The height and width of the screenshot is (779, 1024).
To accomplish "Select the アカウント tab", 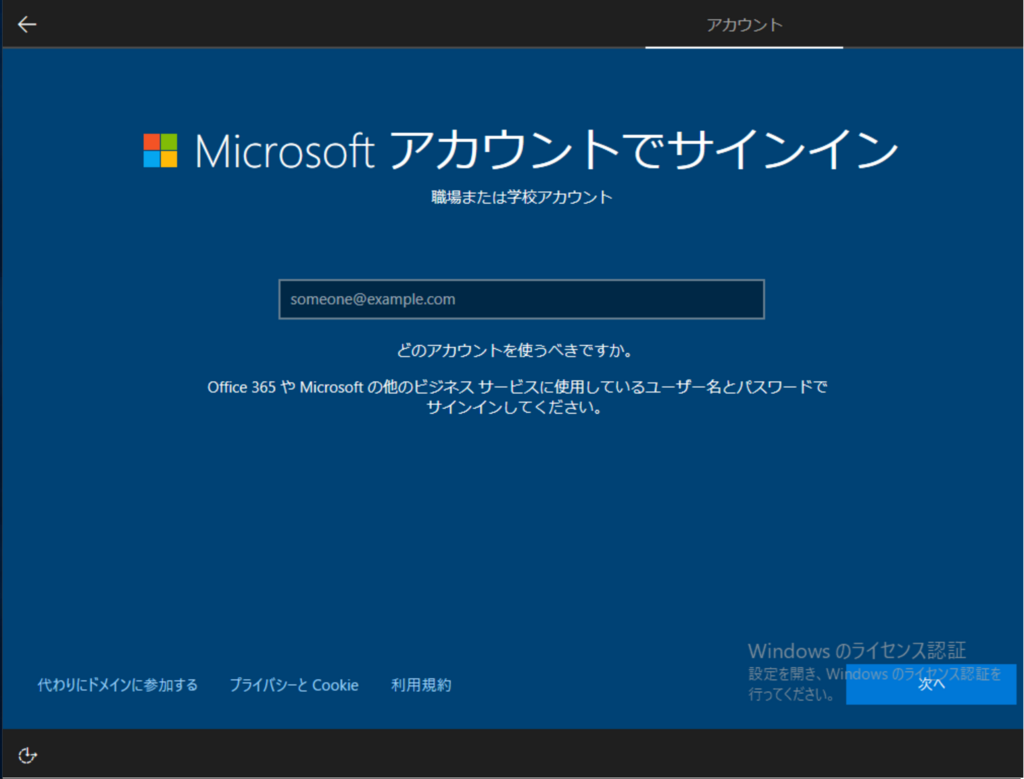I will click(744, 25).
